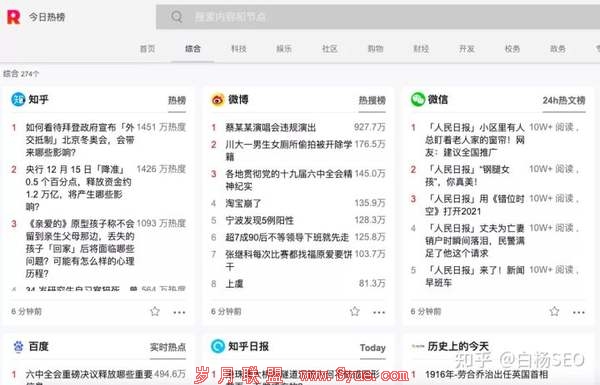
Task: Click the 微博 card title text
Action: (238, 100)
